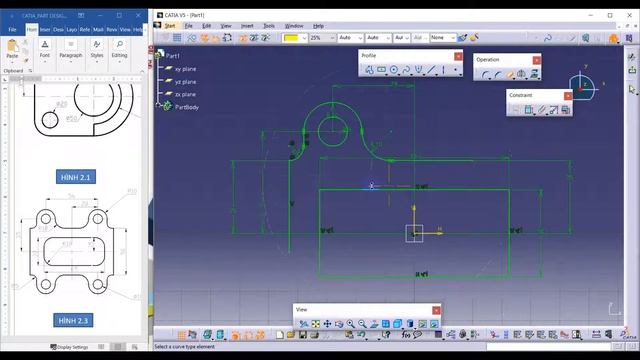Open the None layer dropdown
Viewport: 640px width, 360px height.
(x=453, y=38)
